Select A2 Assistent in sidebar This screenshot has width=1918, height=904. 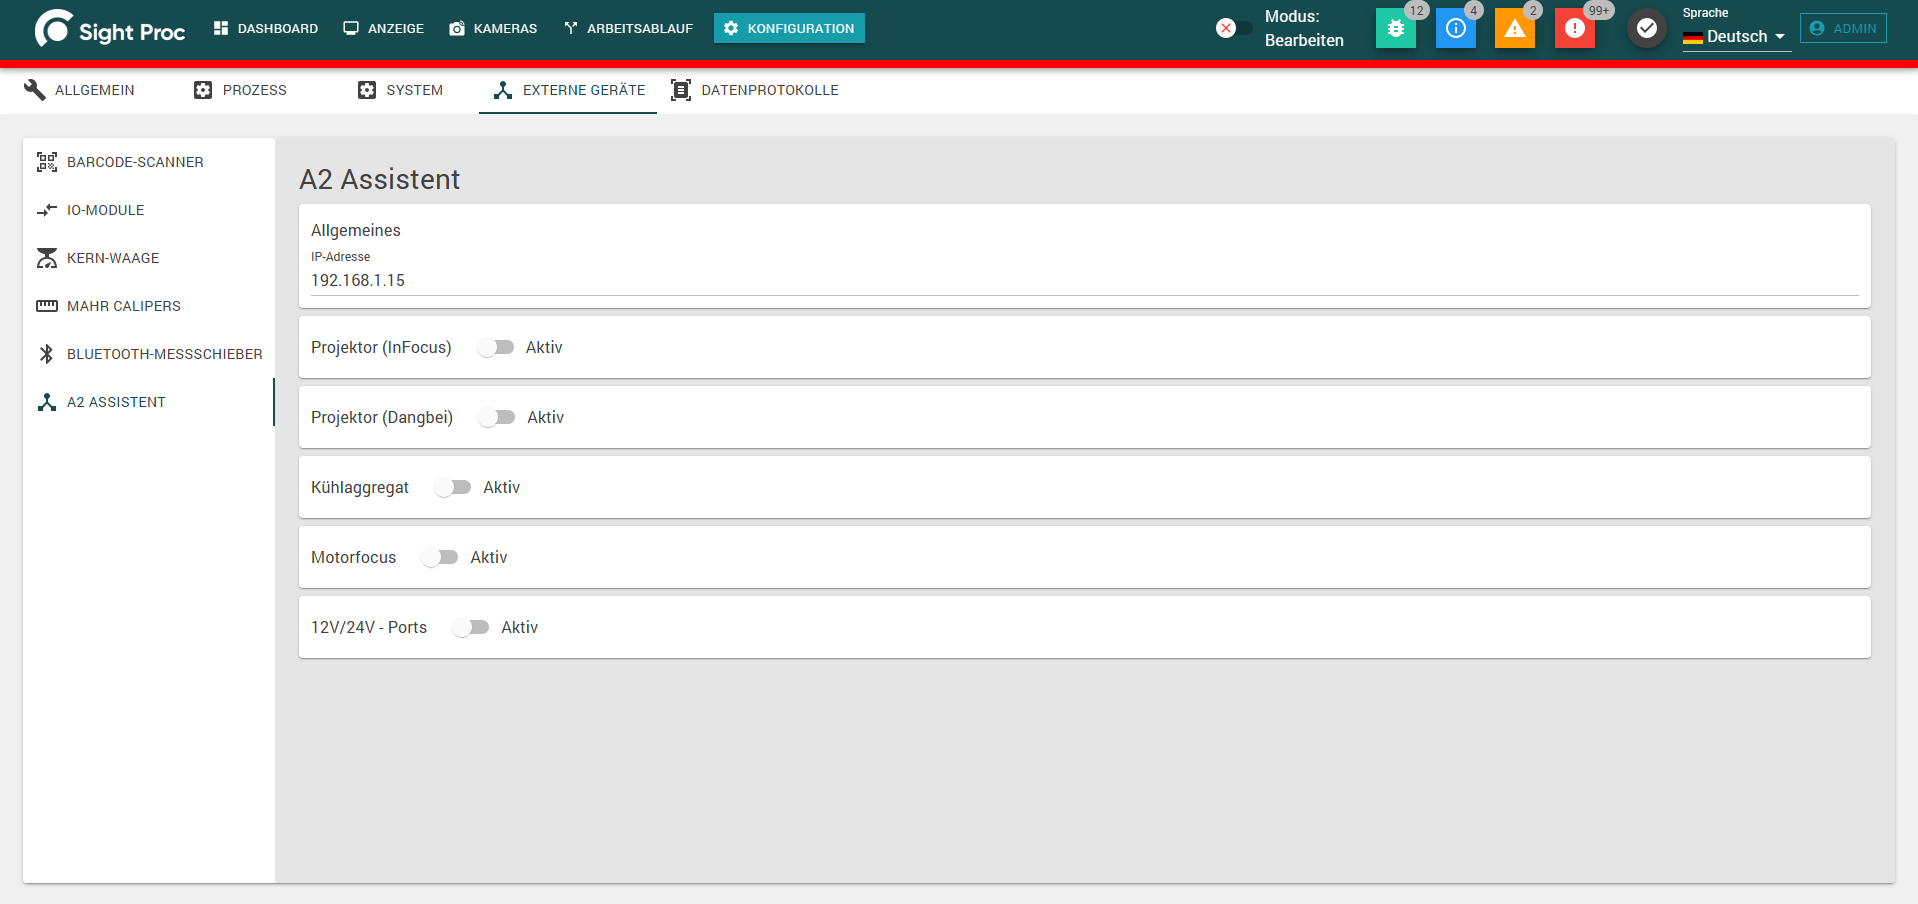pyautogui.click(x=149, y=402)
